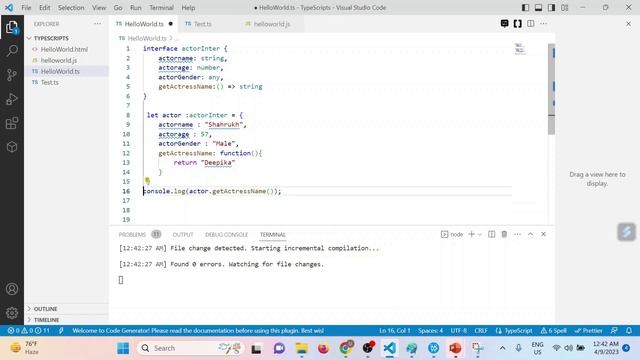Open the Selection menu
Viewport: 640px width, 360px height.
pos(71,8)
